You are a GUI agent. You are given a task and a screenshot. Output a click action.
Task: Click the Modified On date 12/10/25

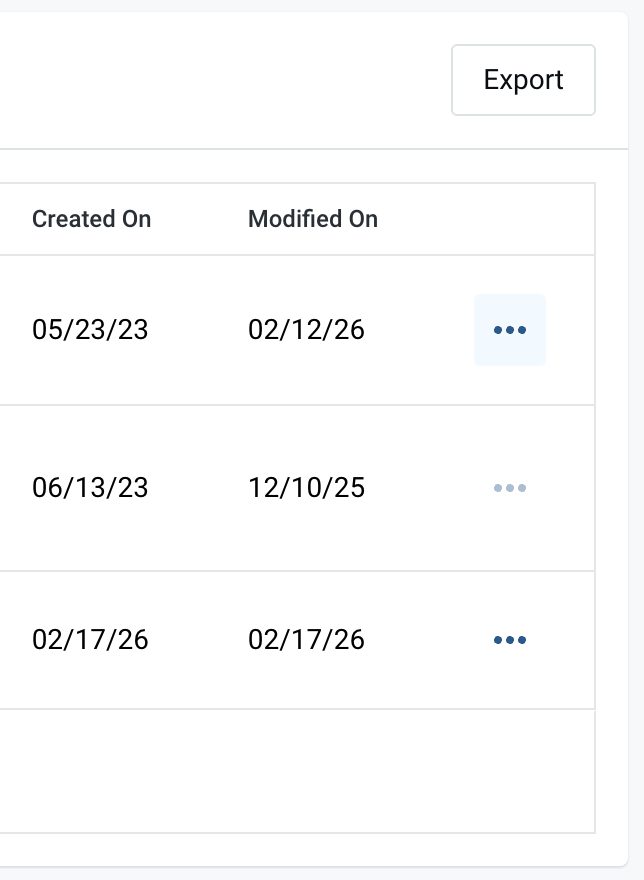pyautogui.click(x=307, y=487)
